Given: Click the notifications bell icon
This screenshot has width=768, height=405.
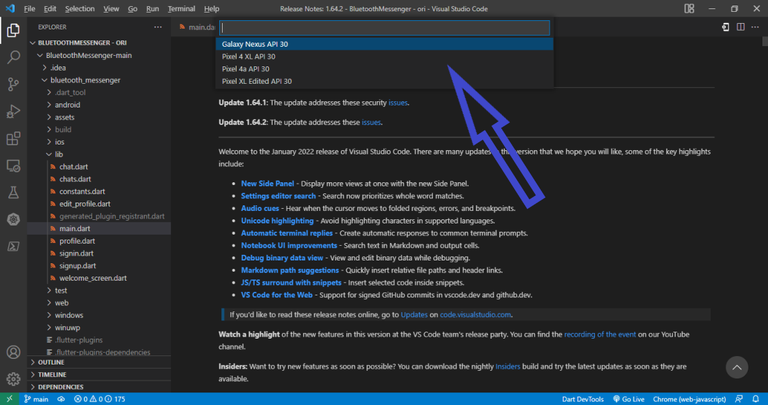Looking at the screenshot, I should [x=756, y=399].
